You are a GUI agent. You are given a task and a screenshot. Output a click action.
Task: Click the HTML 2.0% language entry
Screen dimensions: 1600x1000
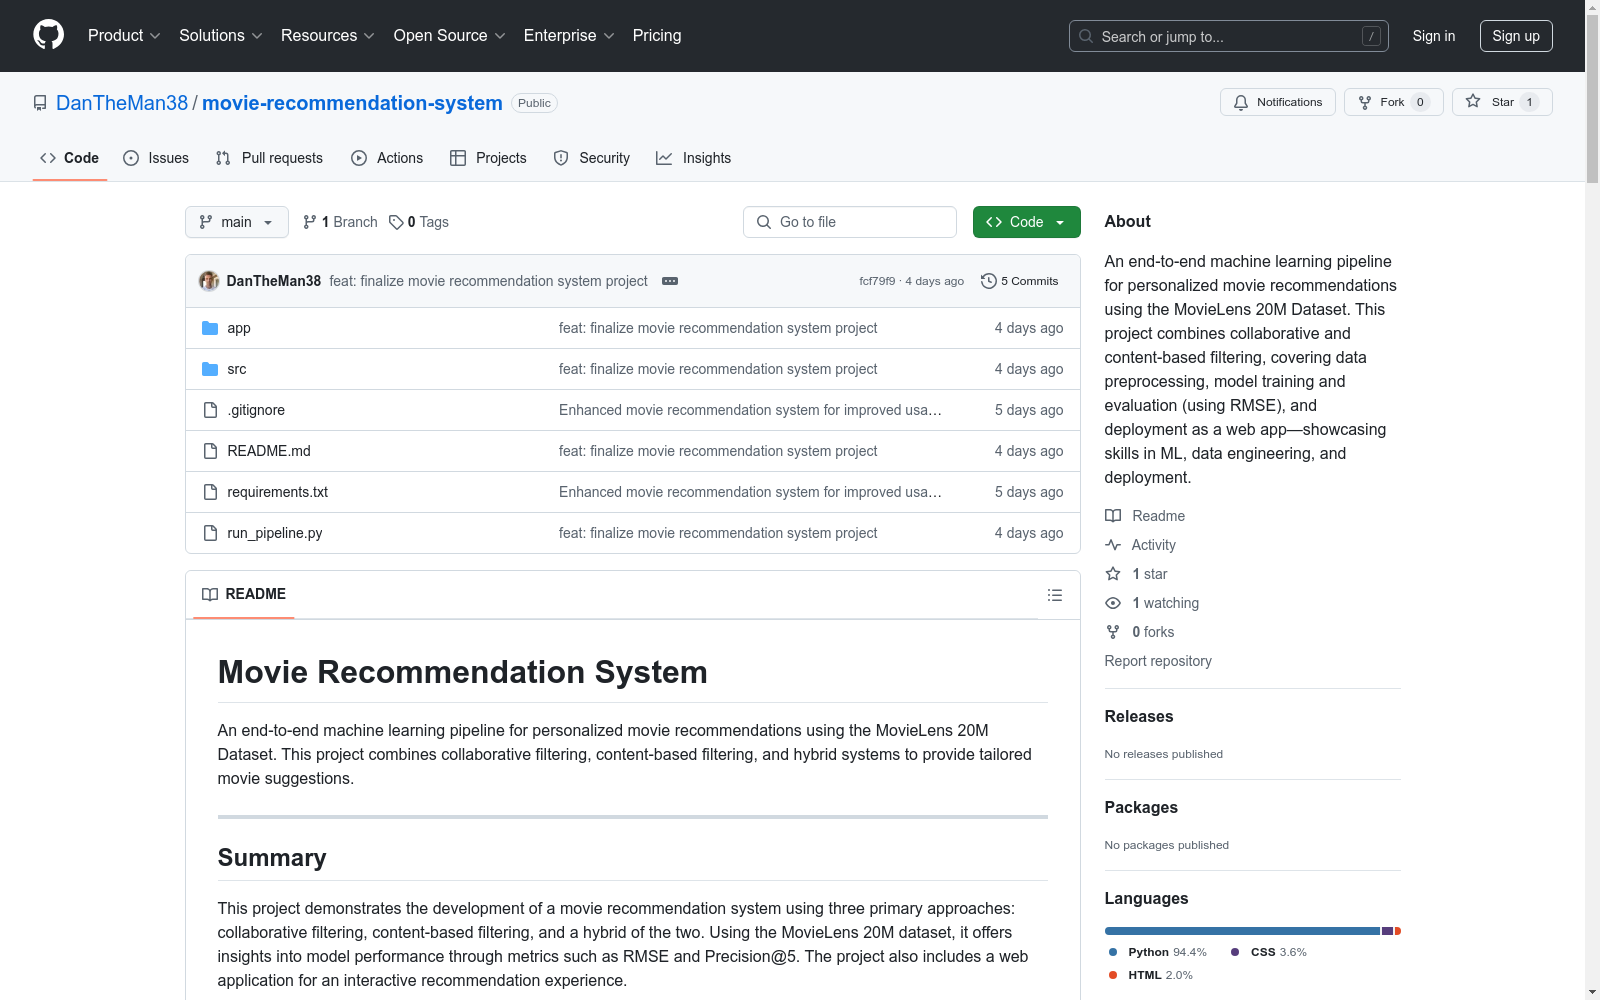(x=1150, y=975)
